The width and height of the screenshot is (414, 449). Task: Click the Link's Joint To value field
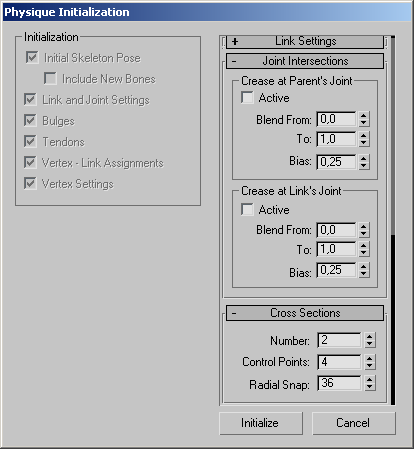(x=336, y=249)
